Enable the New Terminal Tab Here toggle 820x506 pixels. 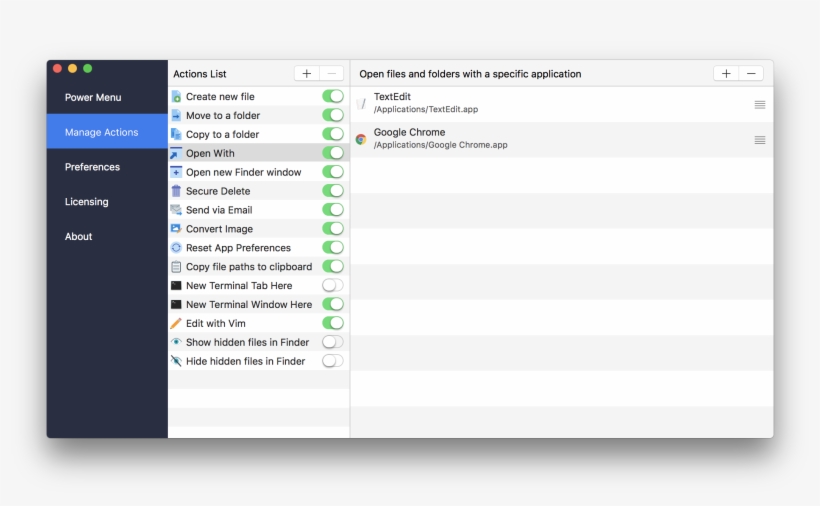coord(333,285)
